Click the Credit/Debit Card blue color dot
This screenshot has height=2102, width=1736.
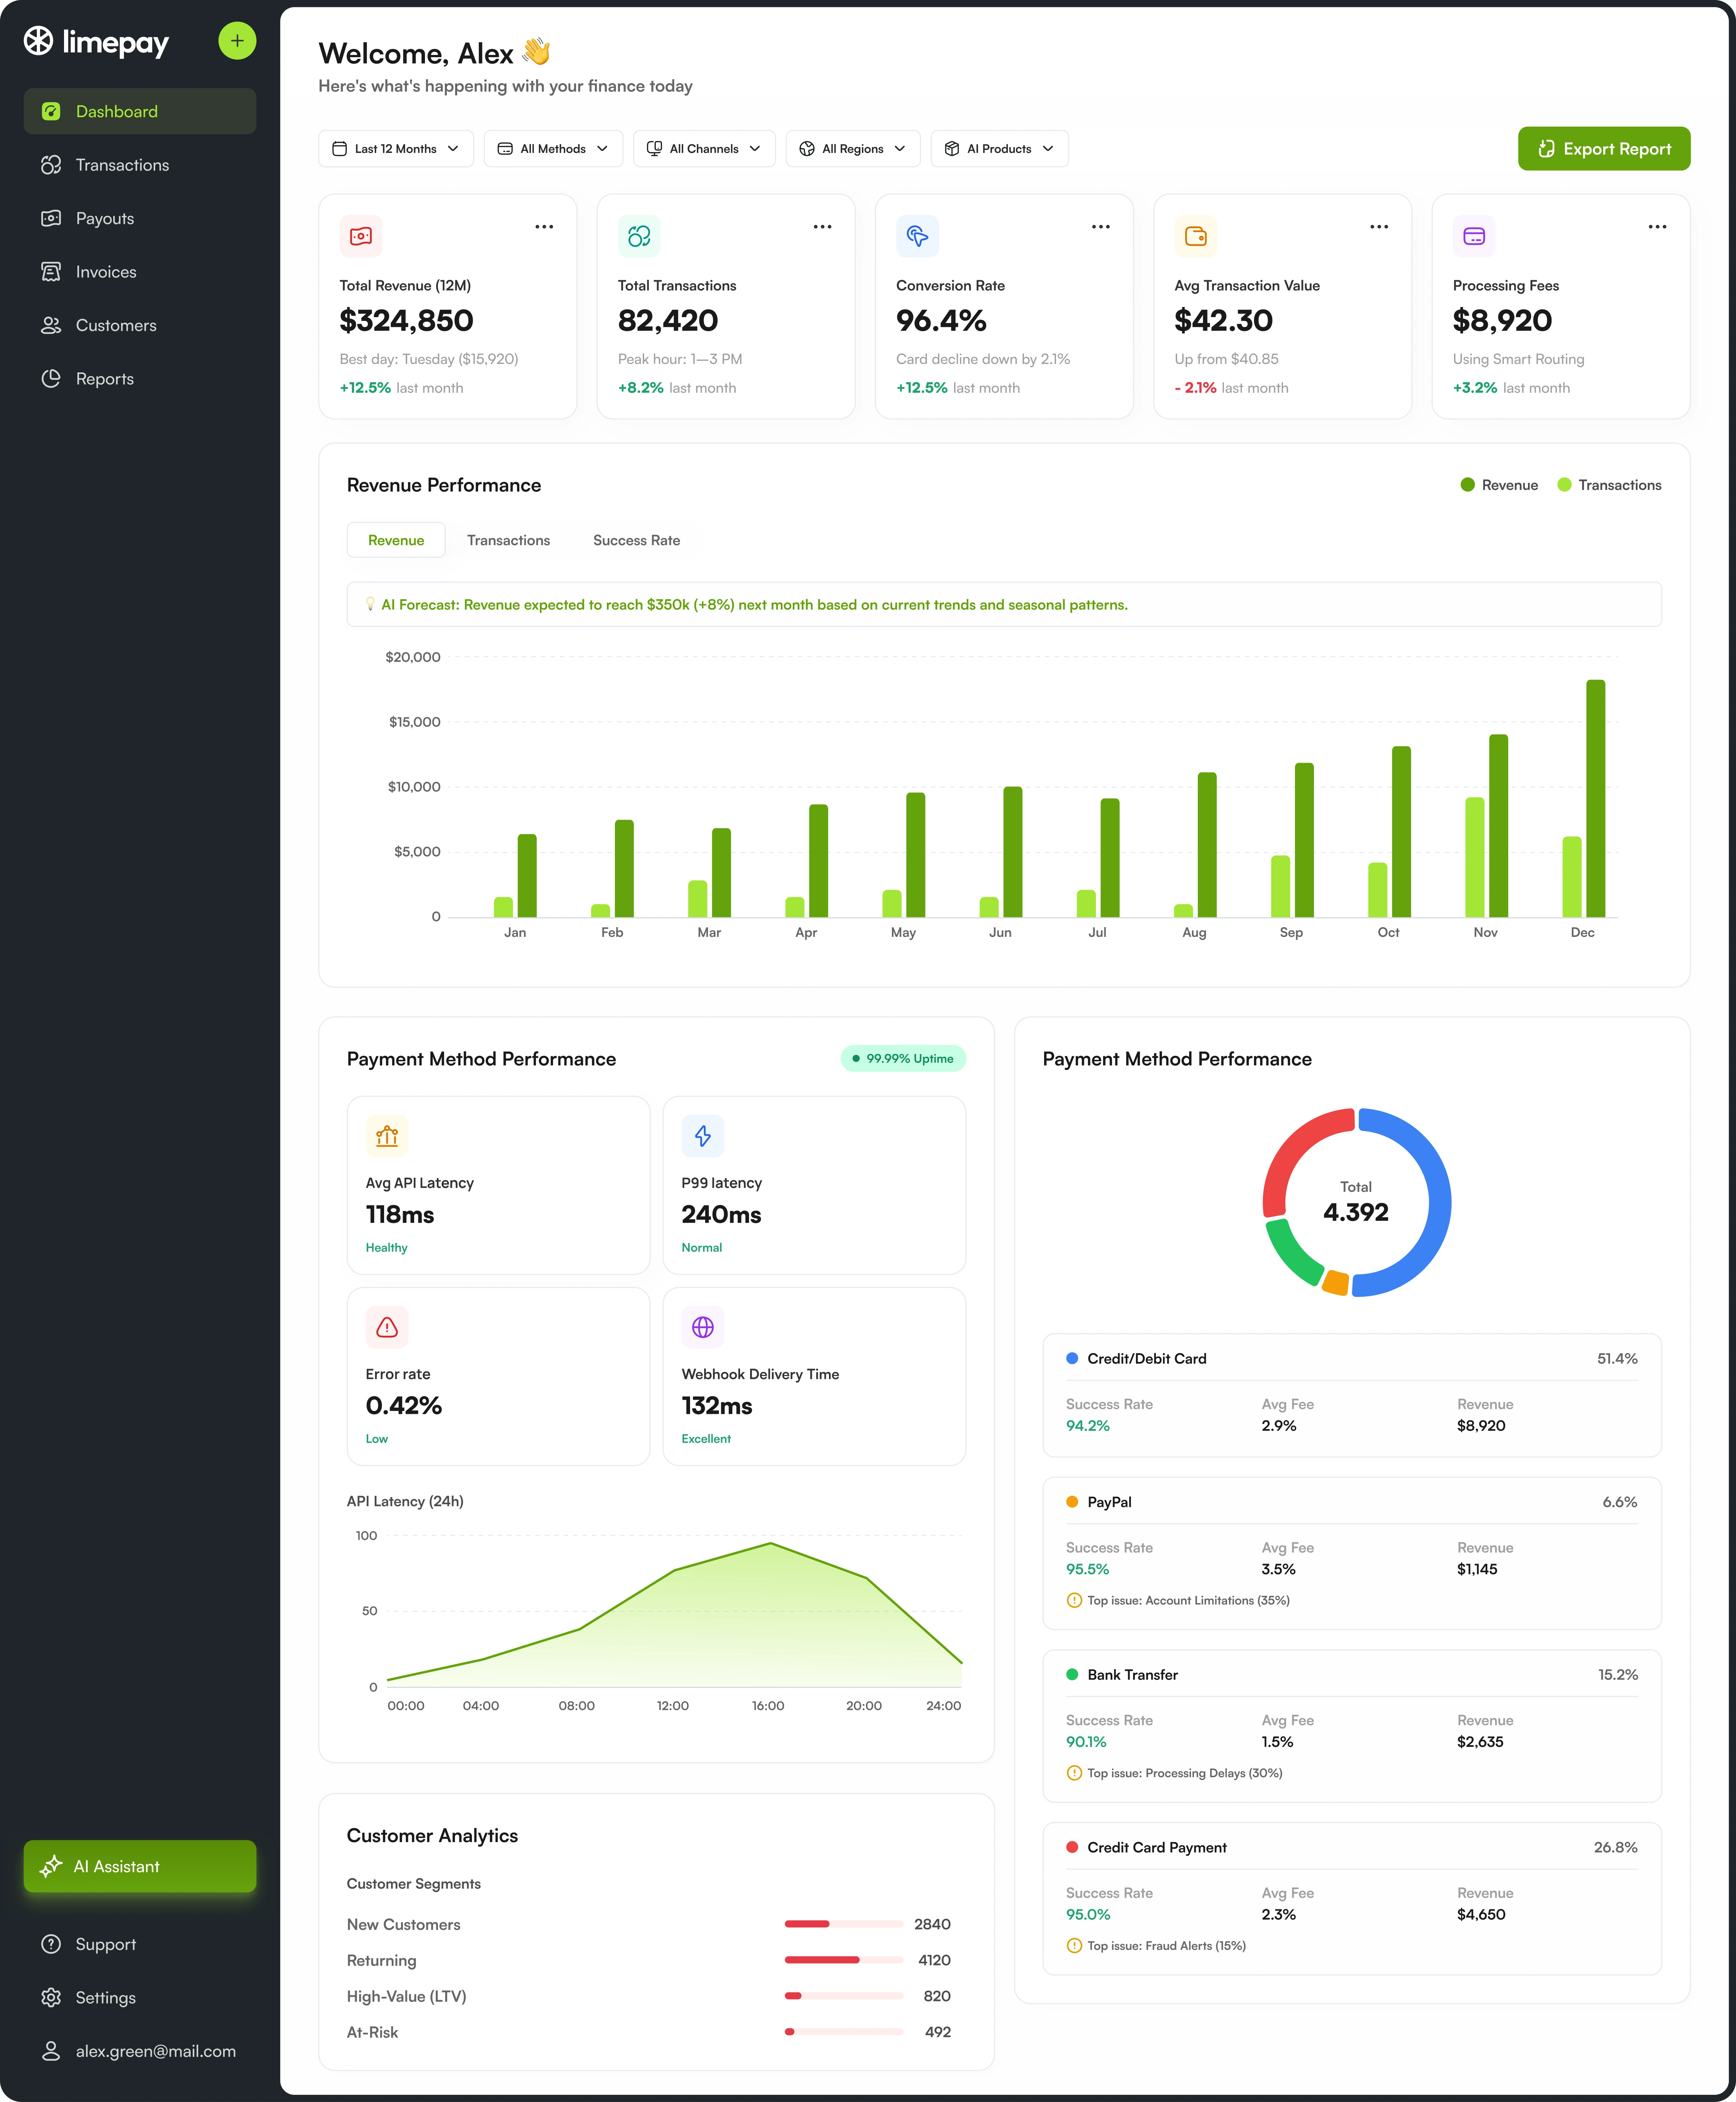1072,1358
